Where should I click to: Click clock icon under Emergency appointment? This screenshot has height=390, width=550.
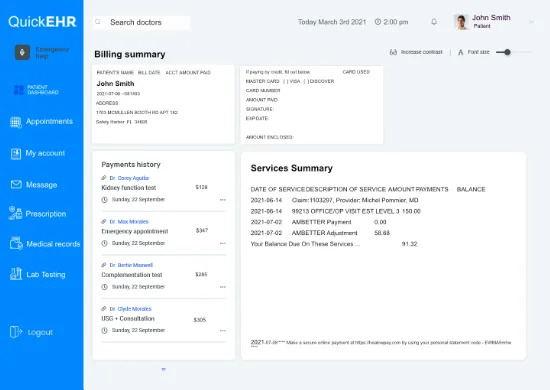[104, 243]
